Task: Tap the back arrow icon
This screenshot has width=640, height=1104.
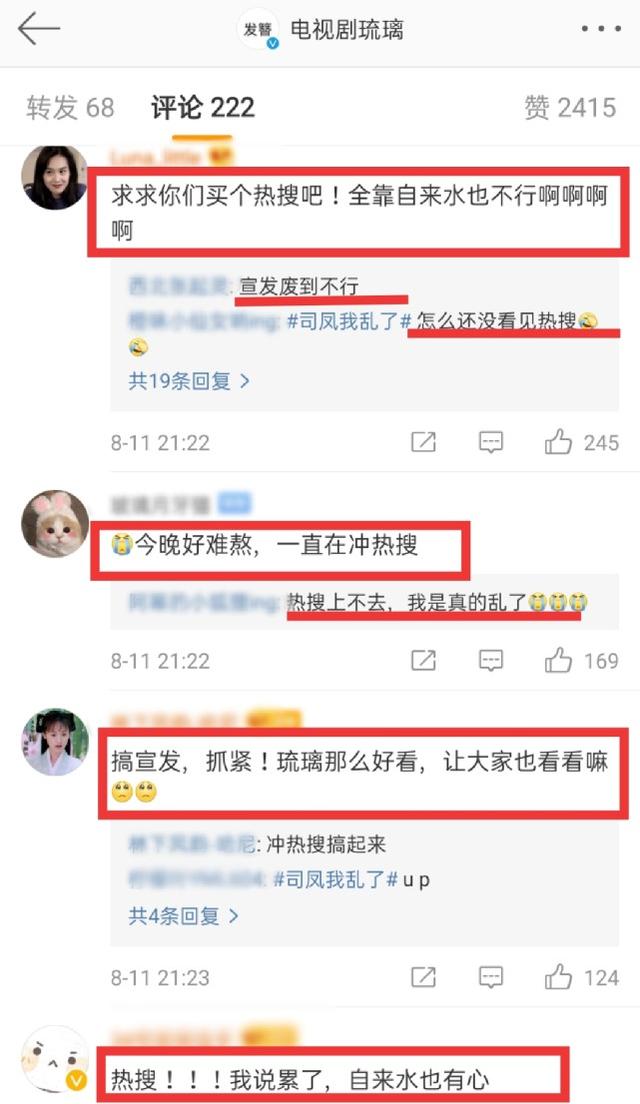Action: coord(39,30)
